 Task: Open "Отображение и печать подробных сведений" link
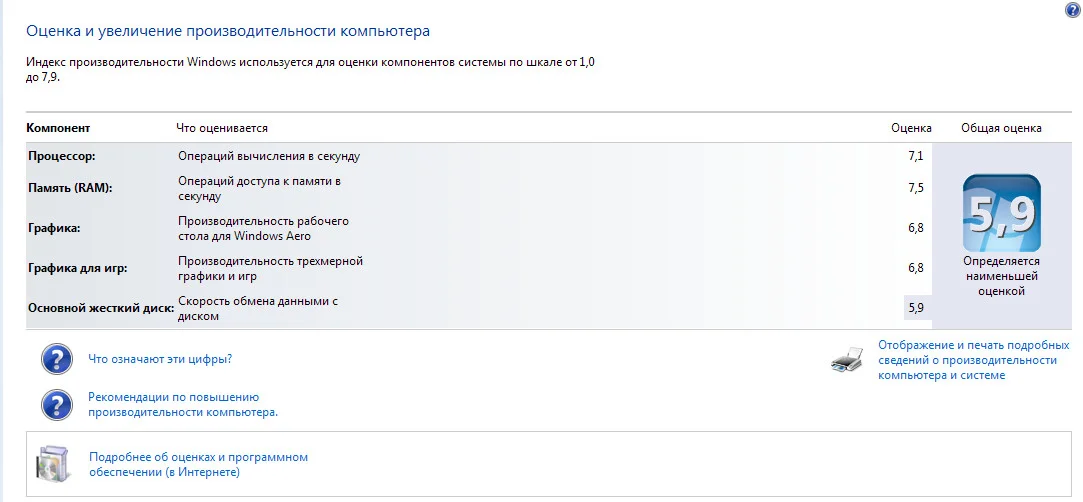click(973, 360)
